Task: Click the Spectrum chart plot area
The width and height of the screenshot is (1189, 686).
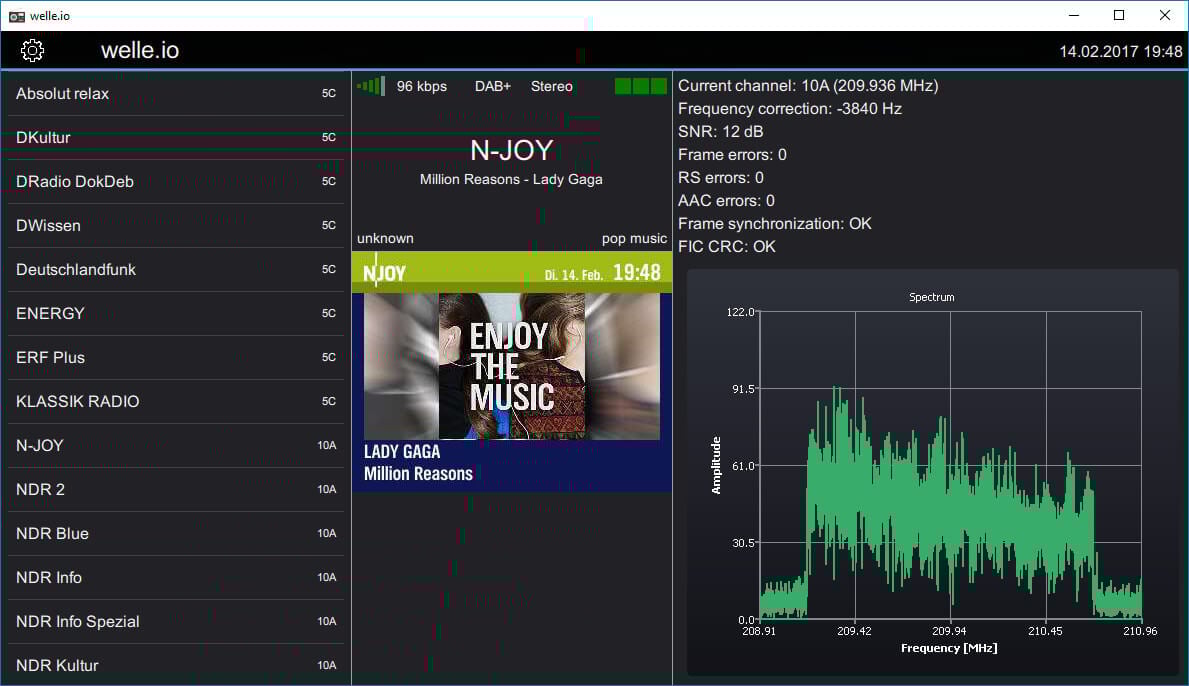Action: tap(950, 465)
